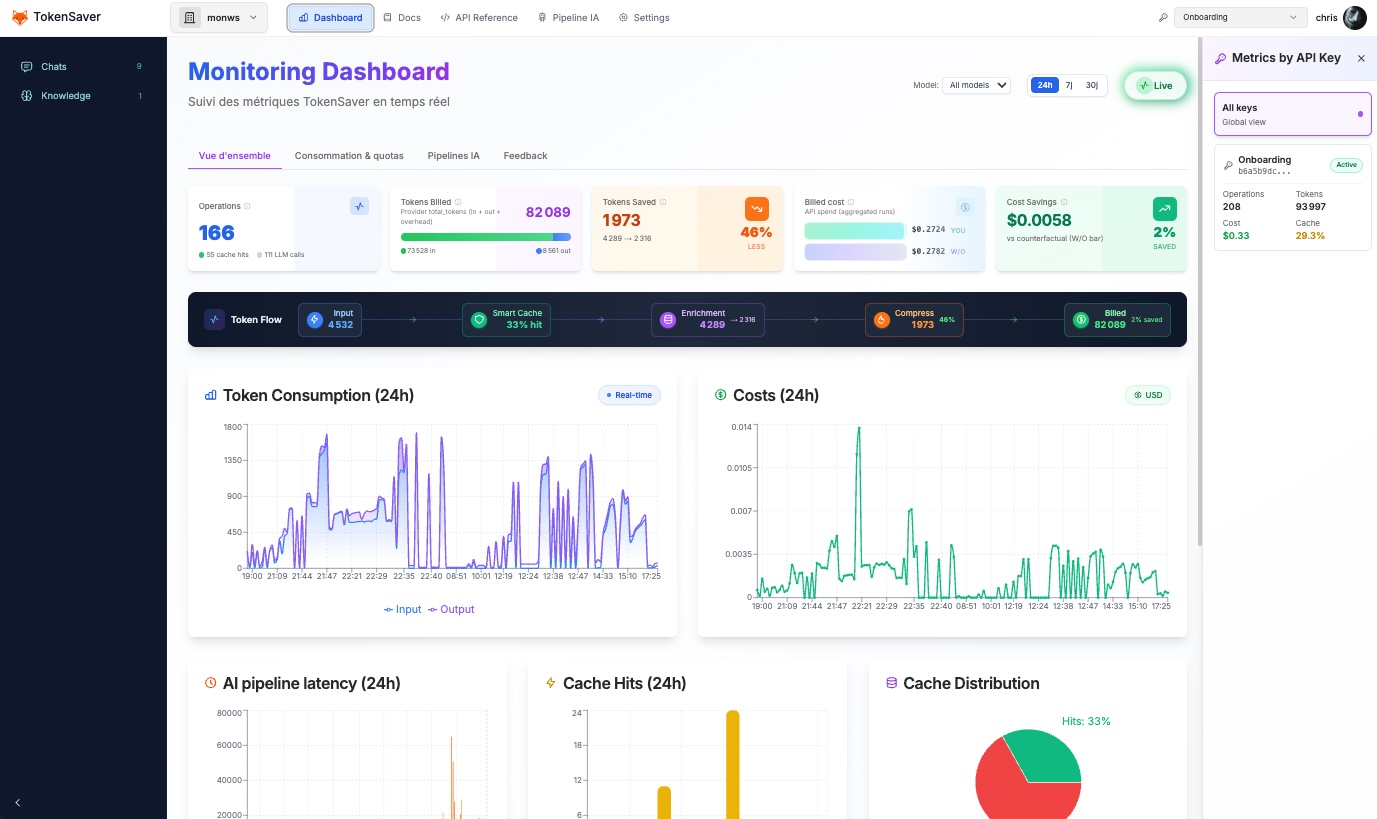Click the TokenSaver fox logo

(20, 17)
